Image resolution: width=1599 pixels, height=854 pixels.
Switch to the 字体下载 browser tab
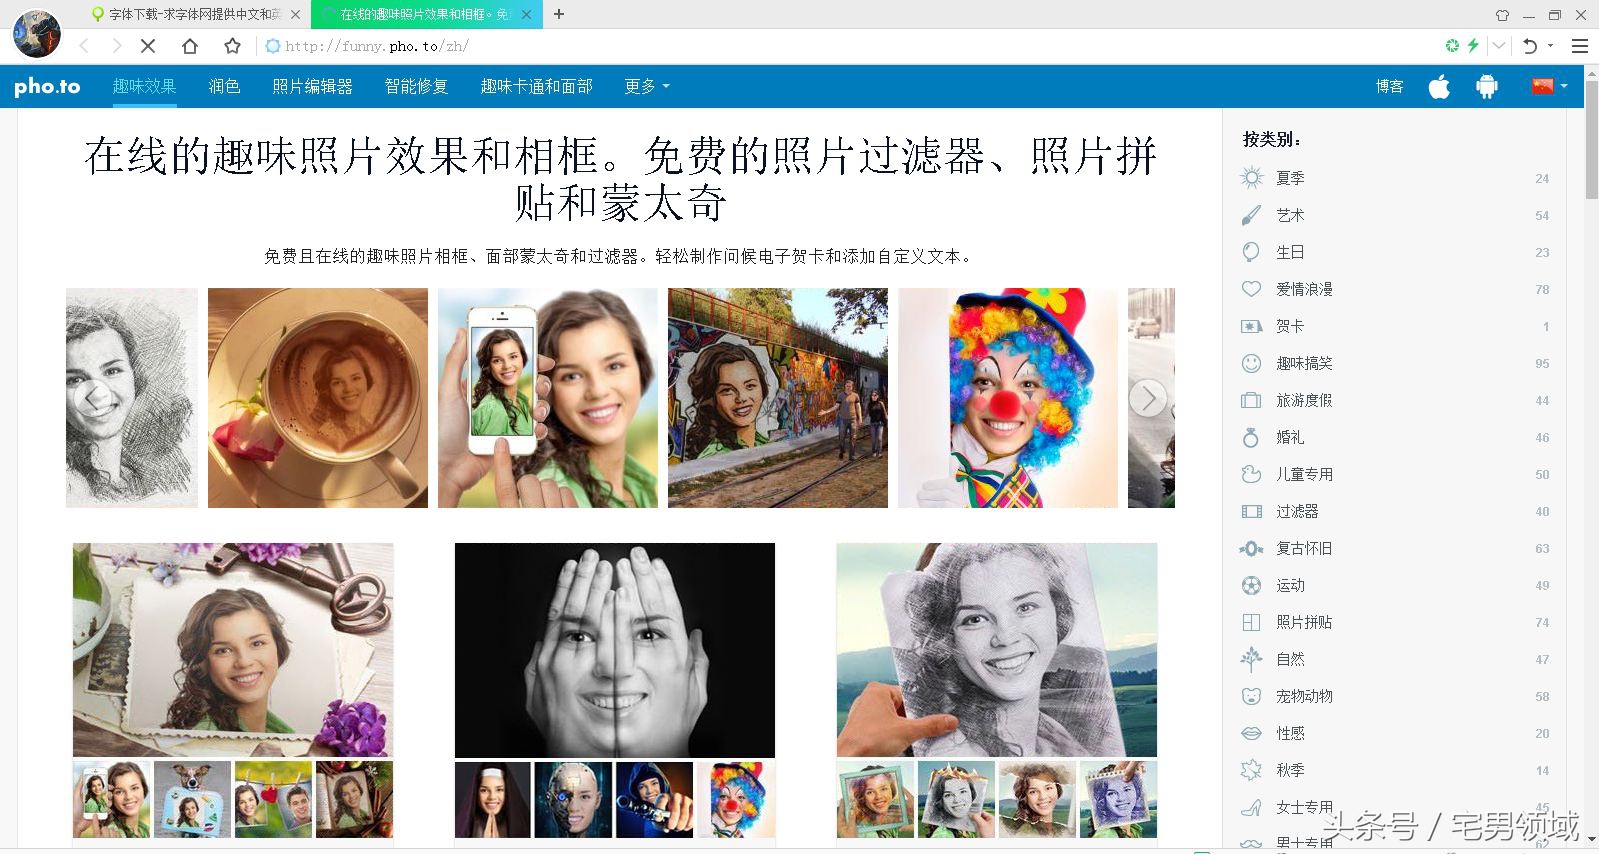[x=195, y=14]
